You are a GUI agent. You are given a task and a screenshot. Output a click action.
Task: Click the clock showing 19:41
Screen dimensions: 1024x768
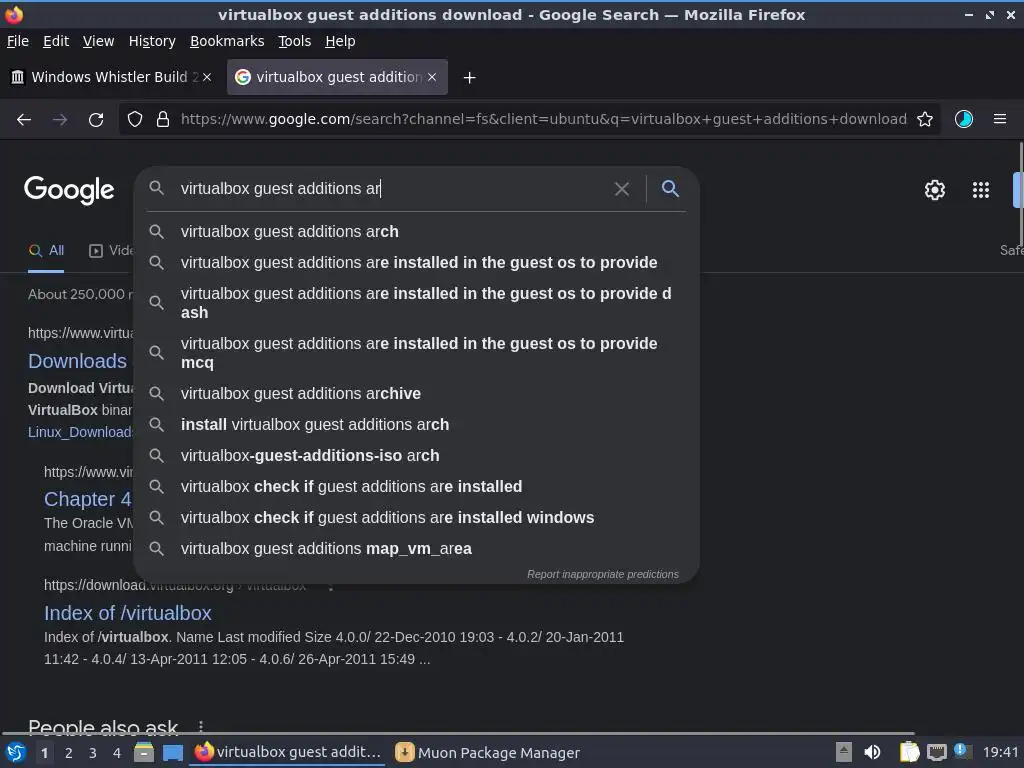(1000, 752)
